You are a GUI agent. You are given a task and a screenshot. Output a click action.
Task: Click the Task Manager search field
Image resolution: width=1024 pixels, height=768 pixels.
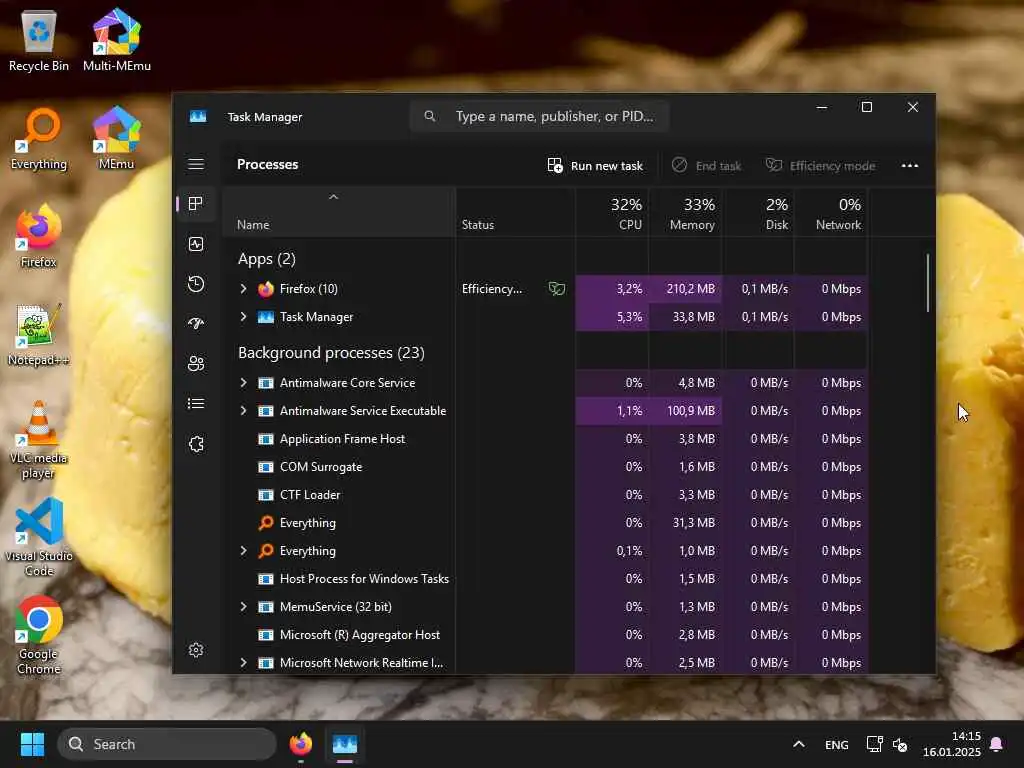(539, 116)
